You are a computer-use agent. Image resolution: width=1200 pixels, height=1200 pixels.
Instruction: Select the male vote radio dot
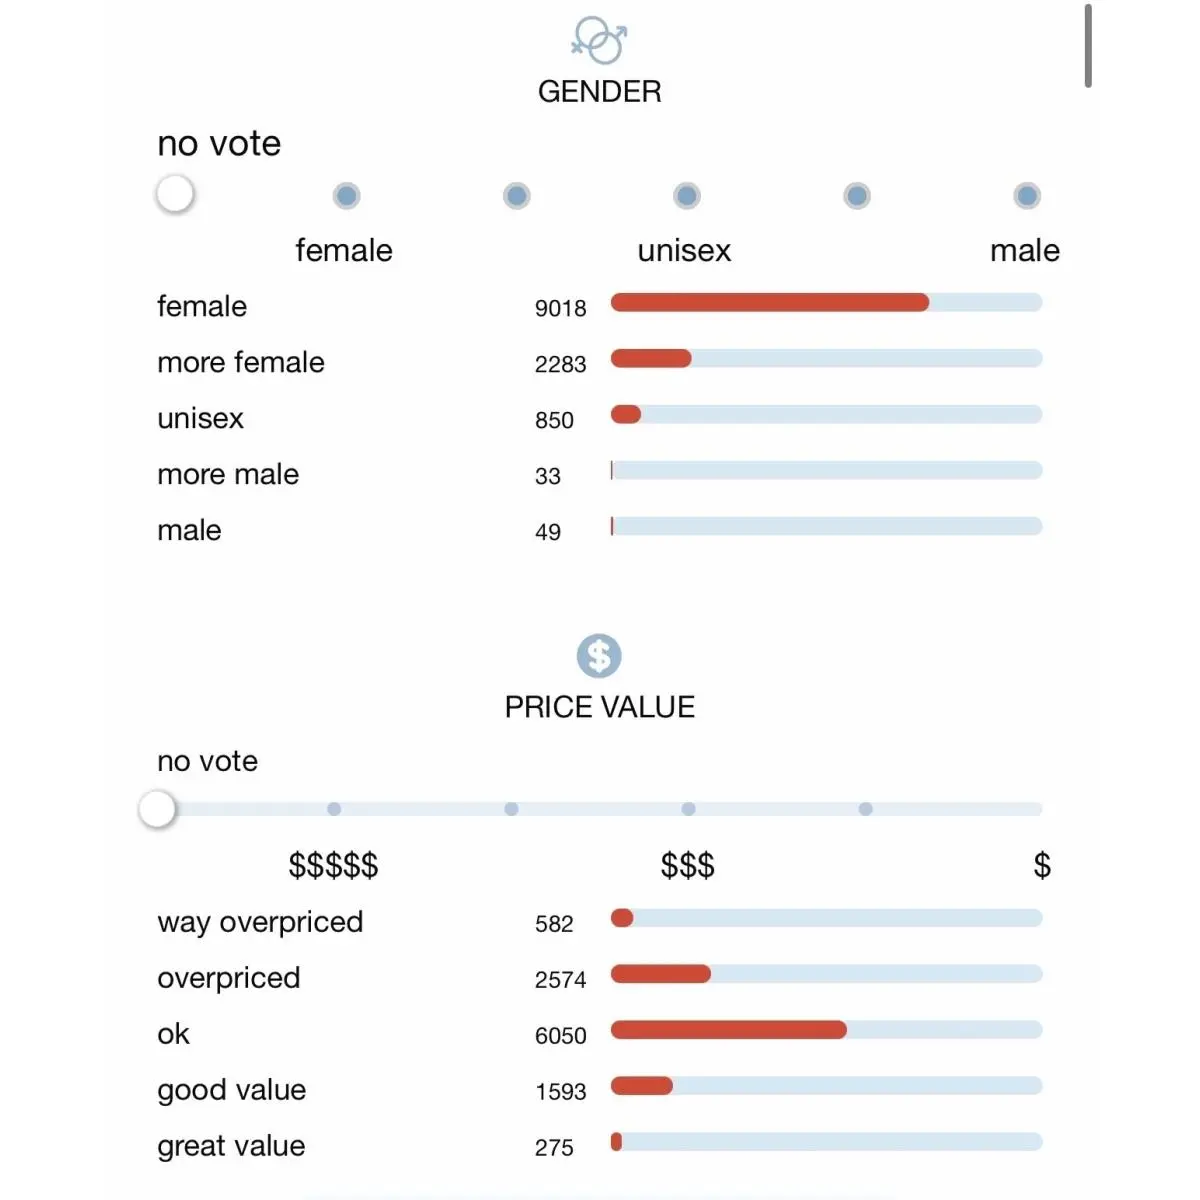tap(1026, 195)
